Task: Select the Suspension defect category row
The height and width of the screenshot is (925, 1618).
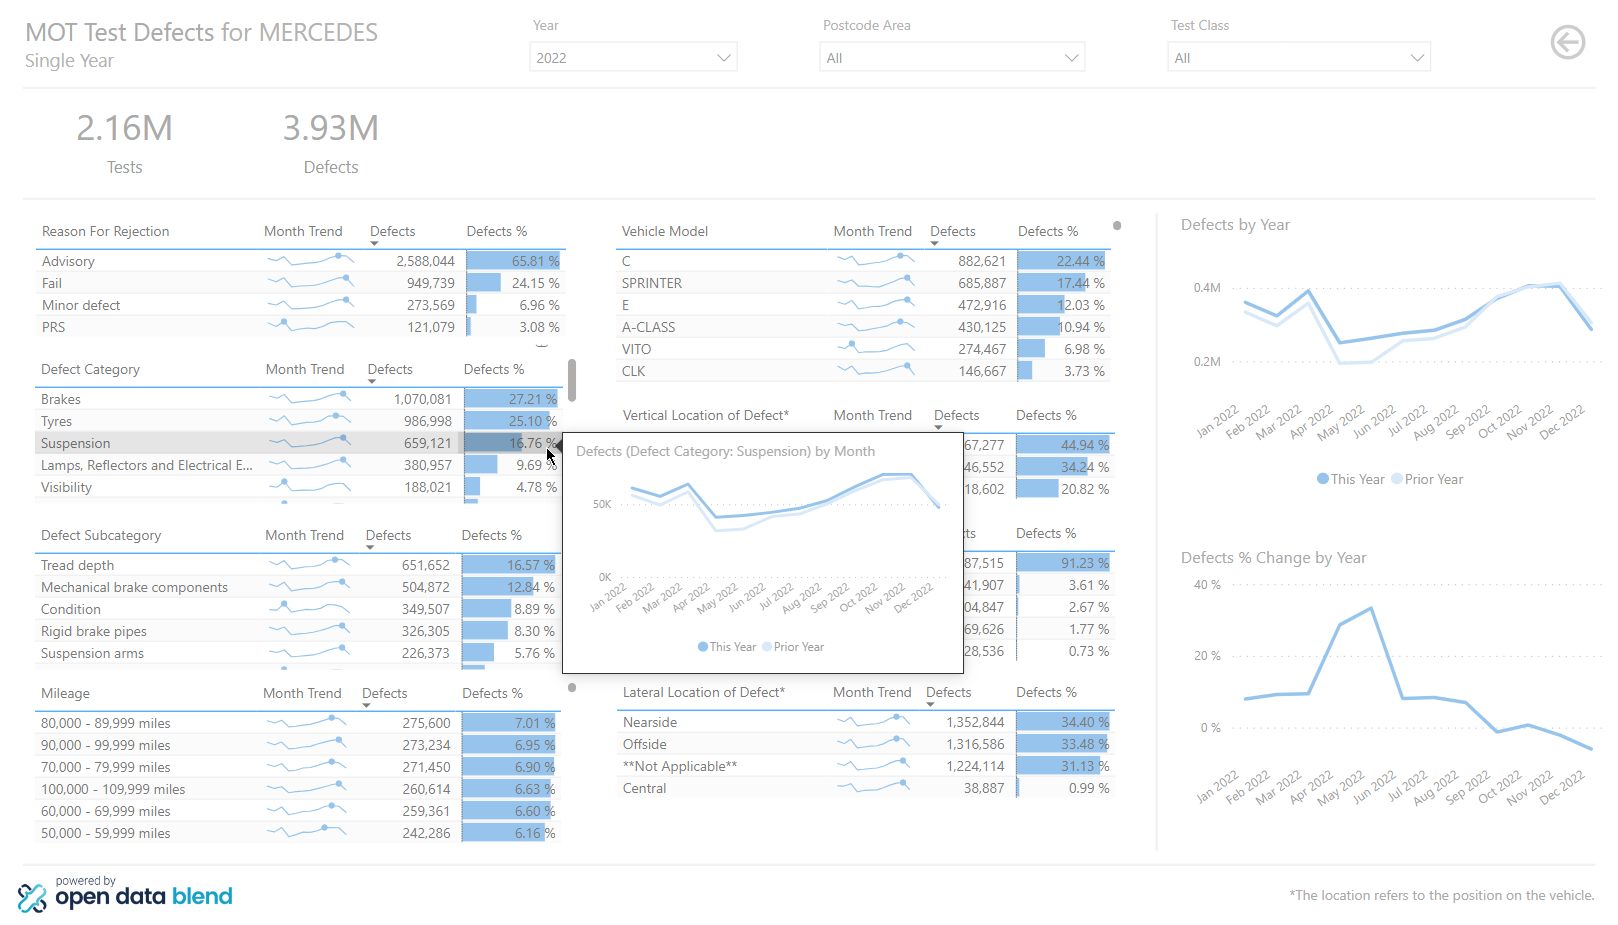Action: tap(298, 443)
